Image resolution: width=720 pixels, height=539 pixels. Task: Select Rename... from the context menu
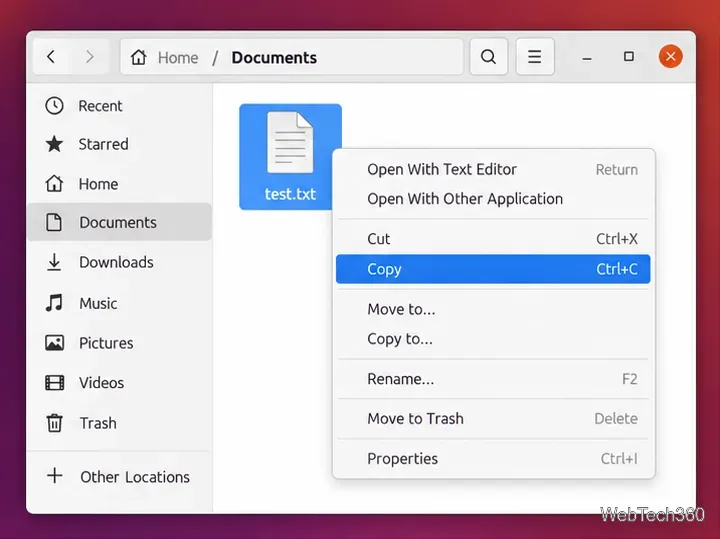(x=493, y=379)
